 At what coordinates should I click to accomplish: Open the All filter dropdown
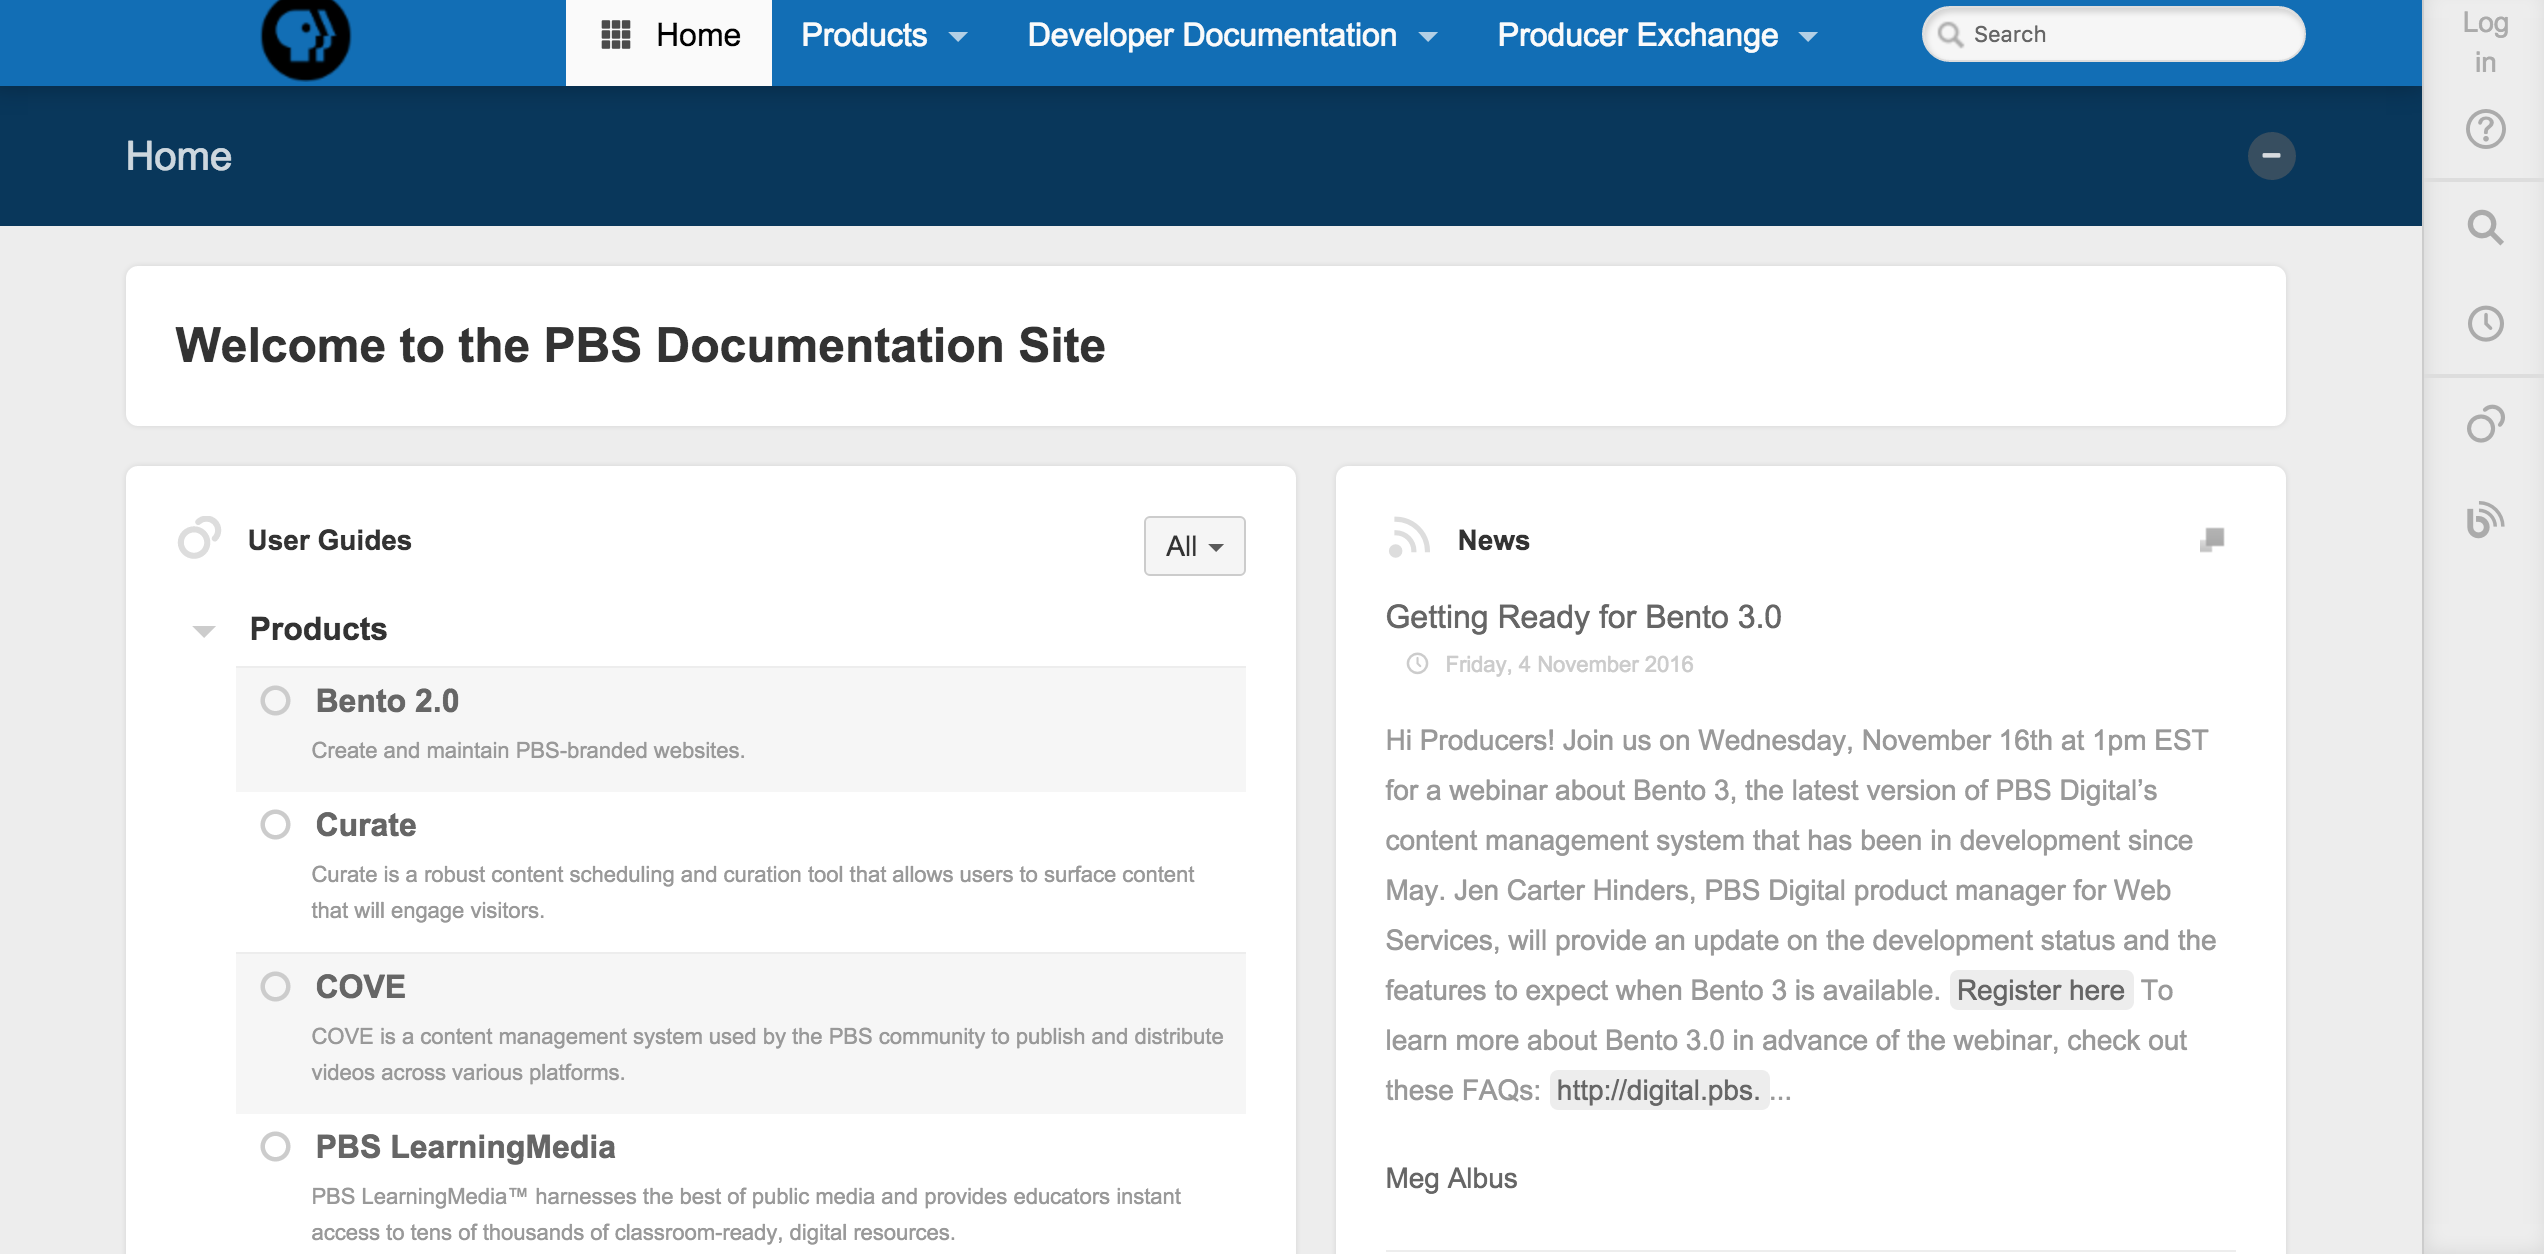coord(1194,546)
